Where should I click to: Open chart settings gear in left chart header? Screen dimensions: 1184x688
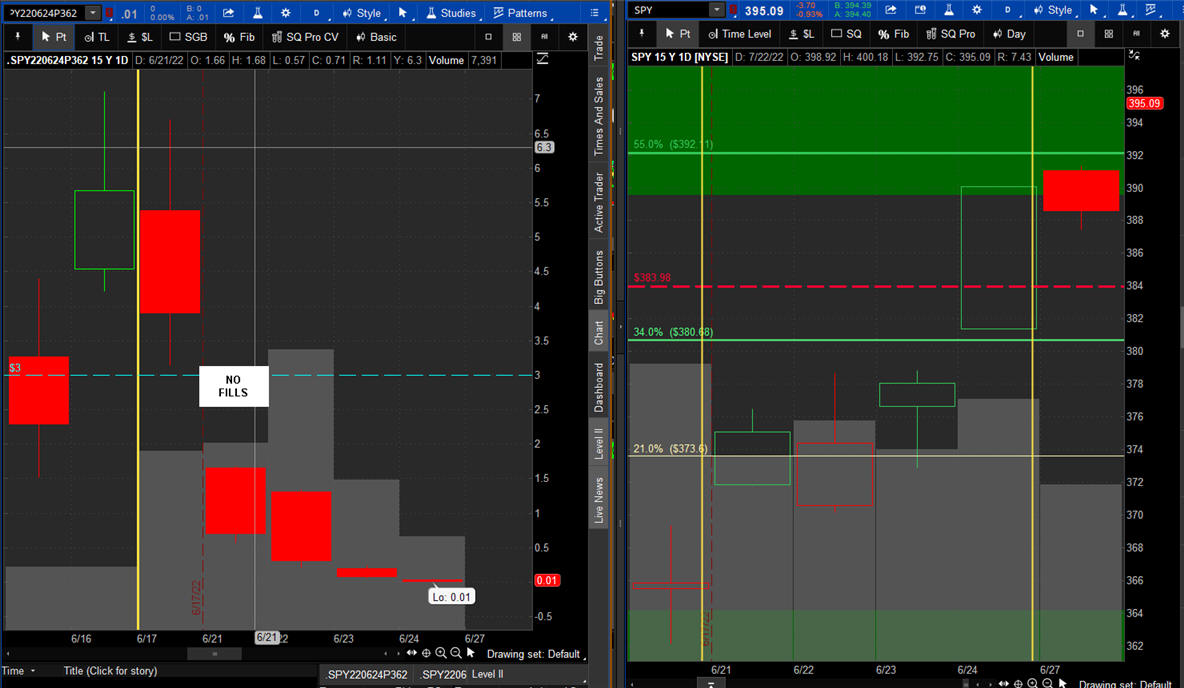click(286, 13)
